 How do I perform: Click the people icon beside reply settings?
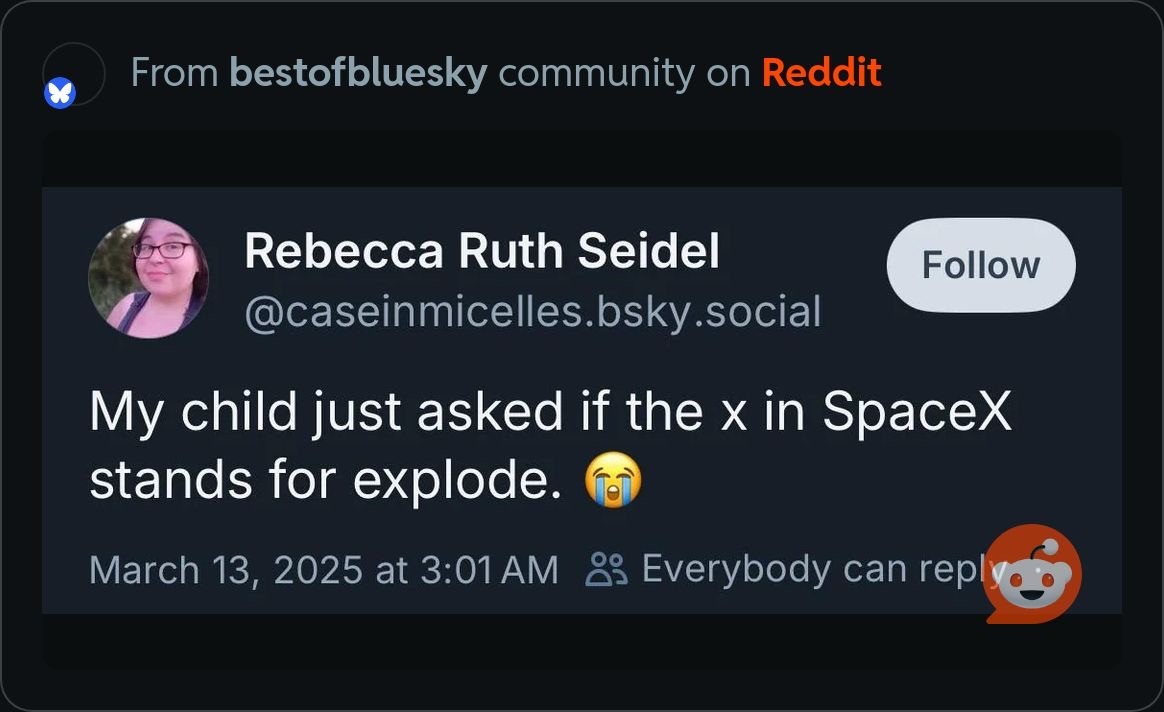(606, 569)
